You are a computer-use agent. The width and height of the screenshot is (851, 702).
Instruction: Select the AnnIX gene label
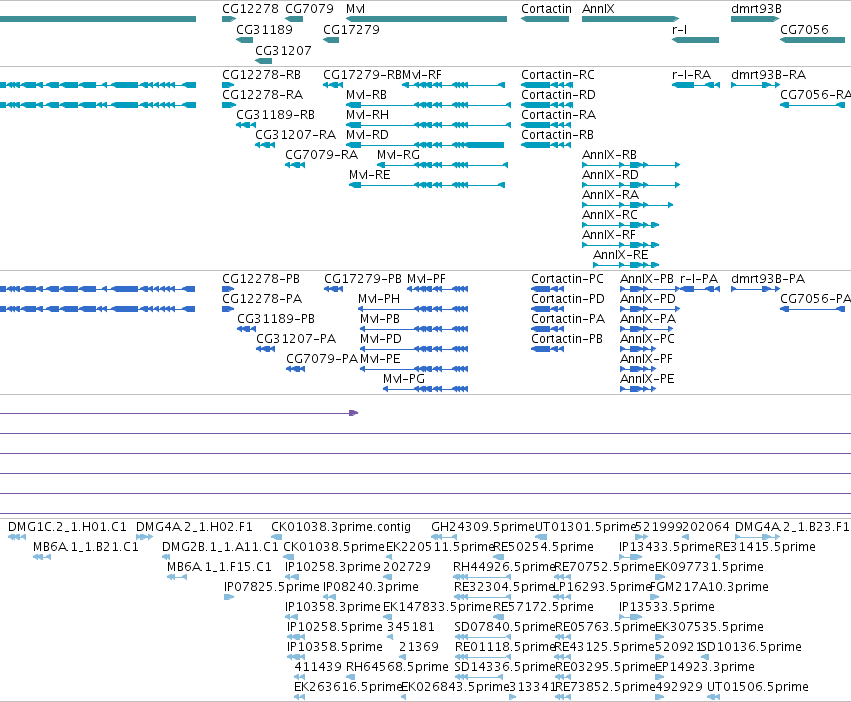tap(598, 9)
